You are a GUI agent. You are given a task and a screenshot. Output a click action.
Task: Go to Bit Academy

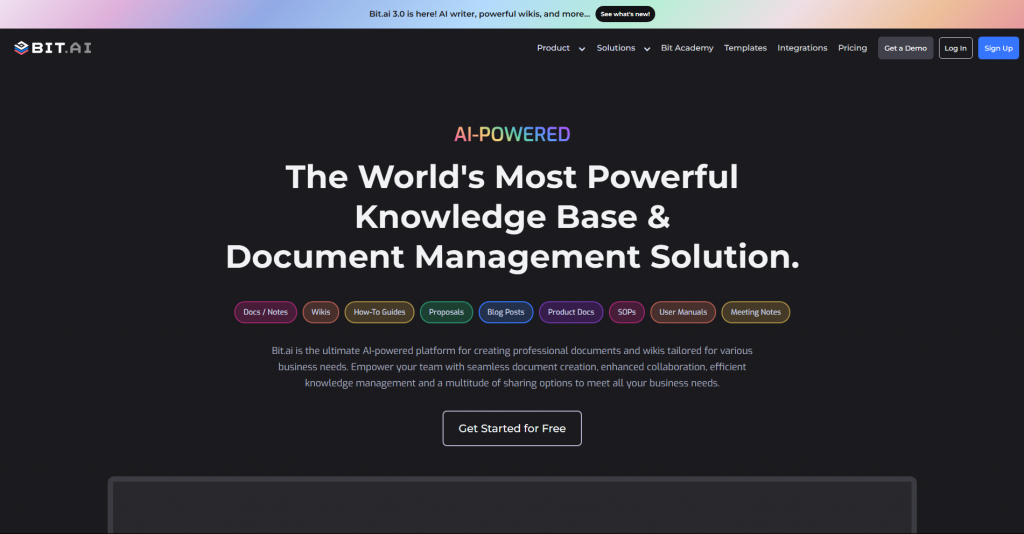(687, 48)
